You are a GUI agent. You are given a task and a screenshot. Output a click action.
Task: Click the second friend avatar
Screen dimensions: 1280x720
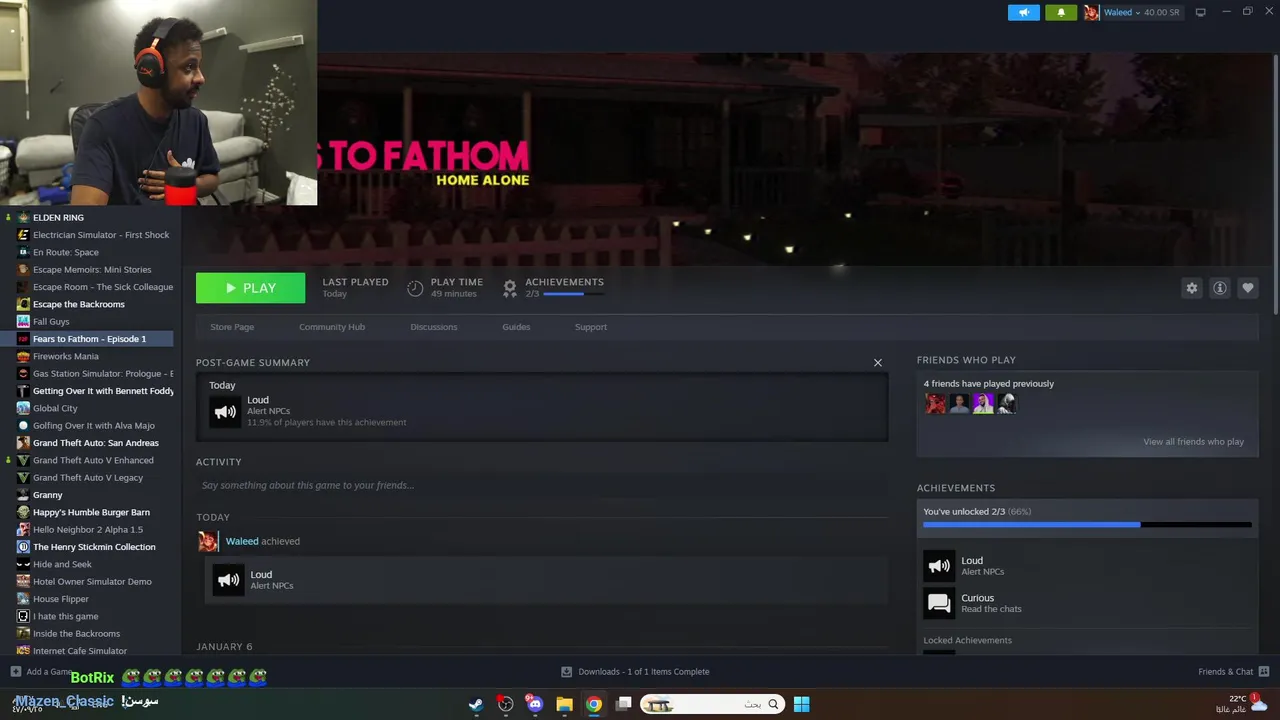pos(959,403)
